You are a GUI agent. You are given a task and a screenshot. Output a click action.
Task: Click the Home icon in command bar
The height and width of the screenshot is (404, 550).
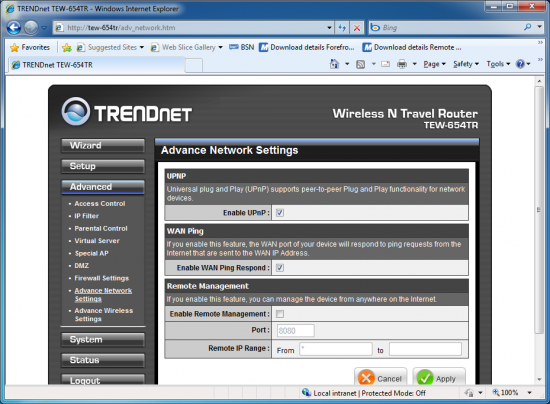(x=334, y=64)
